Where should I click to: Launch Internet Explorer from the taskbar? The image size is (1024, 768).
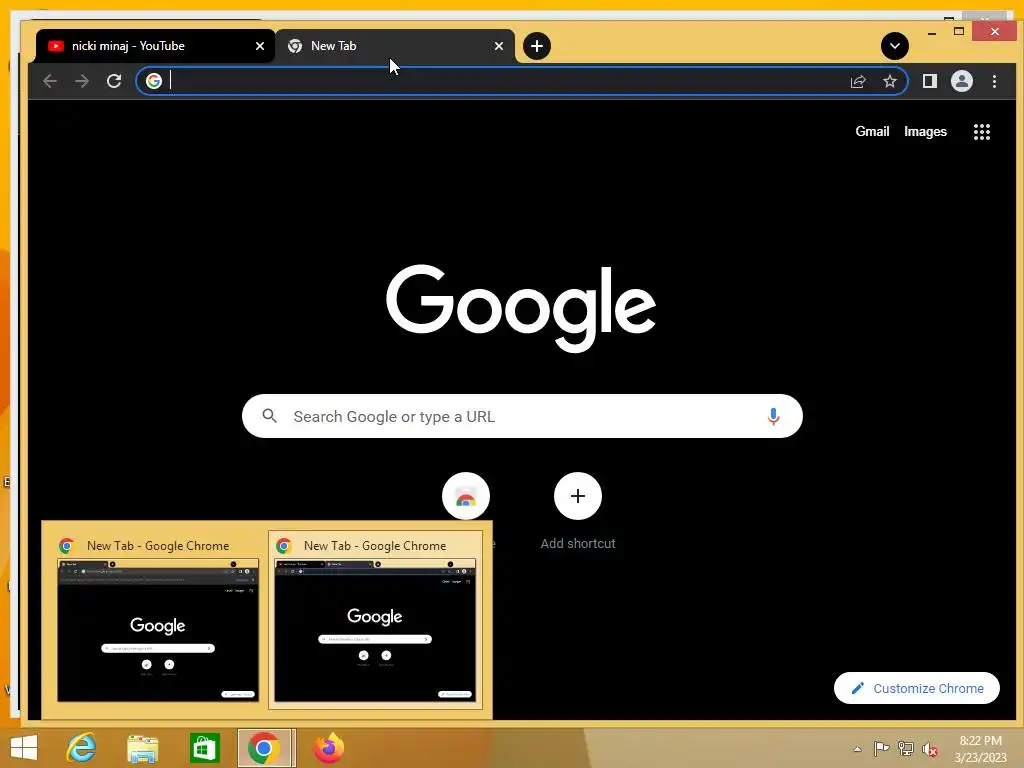click(82, 748)
